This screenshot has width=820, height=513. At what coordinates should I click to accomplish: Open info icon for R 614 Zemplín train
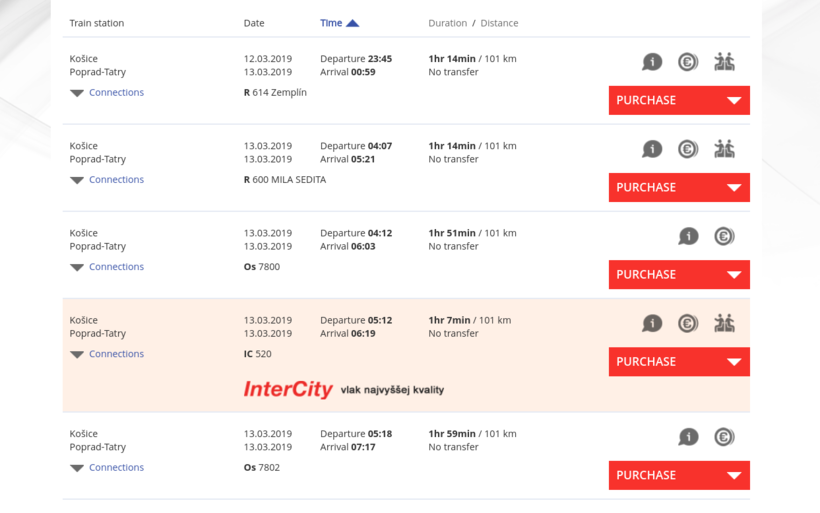point(652,62)
